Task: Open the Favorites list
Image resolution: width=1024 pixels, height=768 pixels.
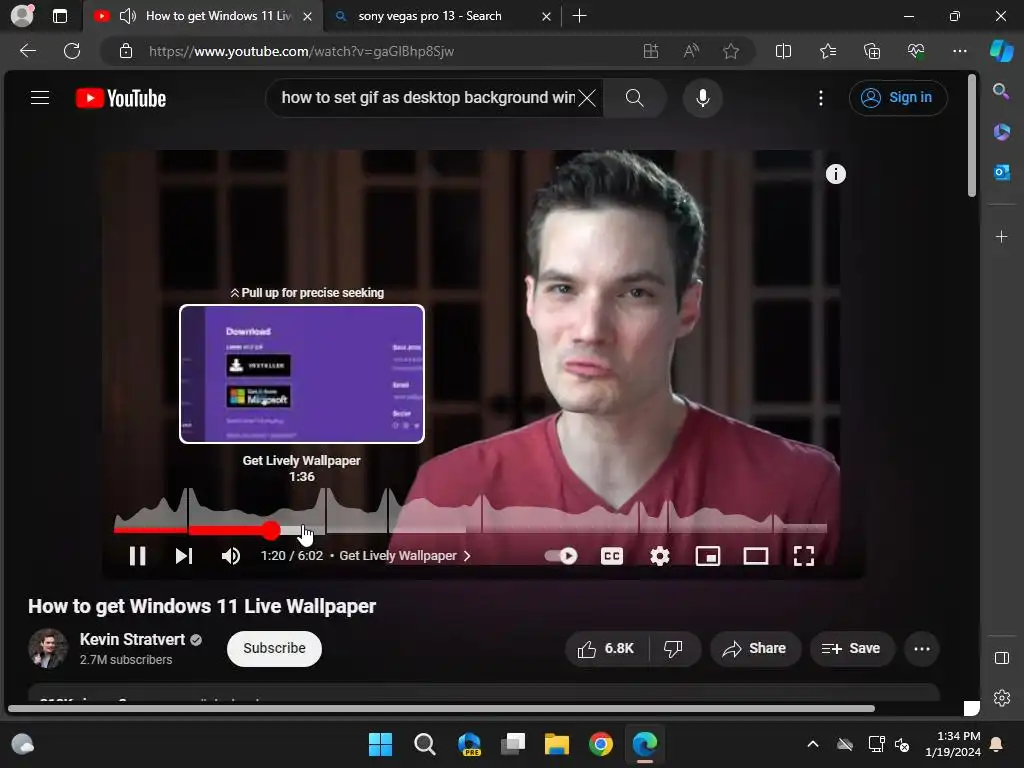Action: coord(827,51)
